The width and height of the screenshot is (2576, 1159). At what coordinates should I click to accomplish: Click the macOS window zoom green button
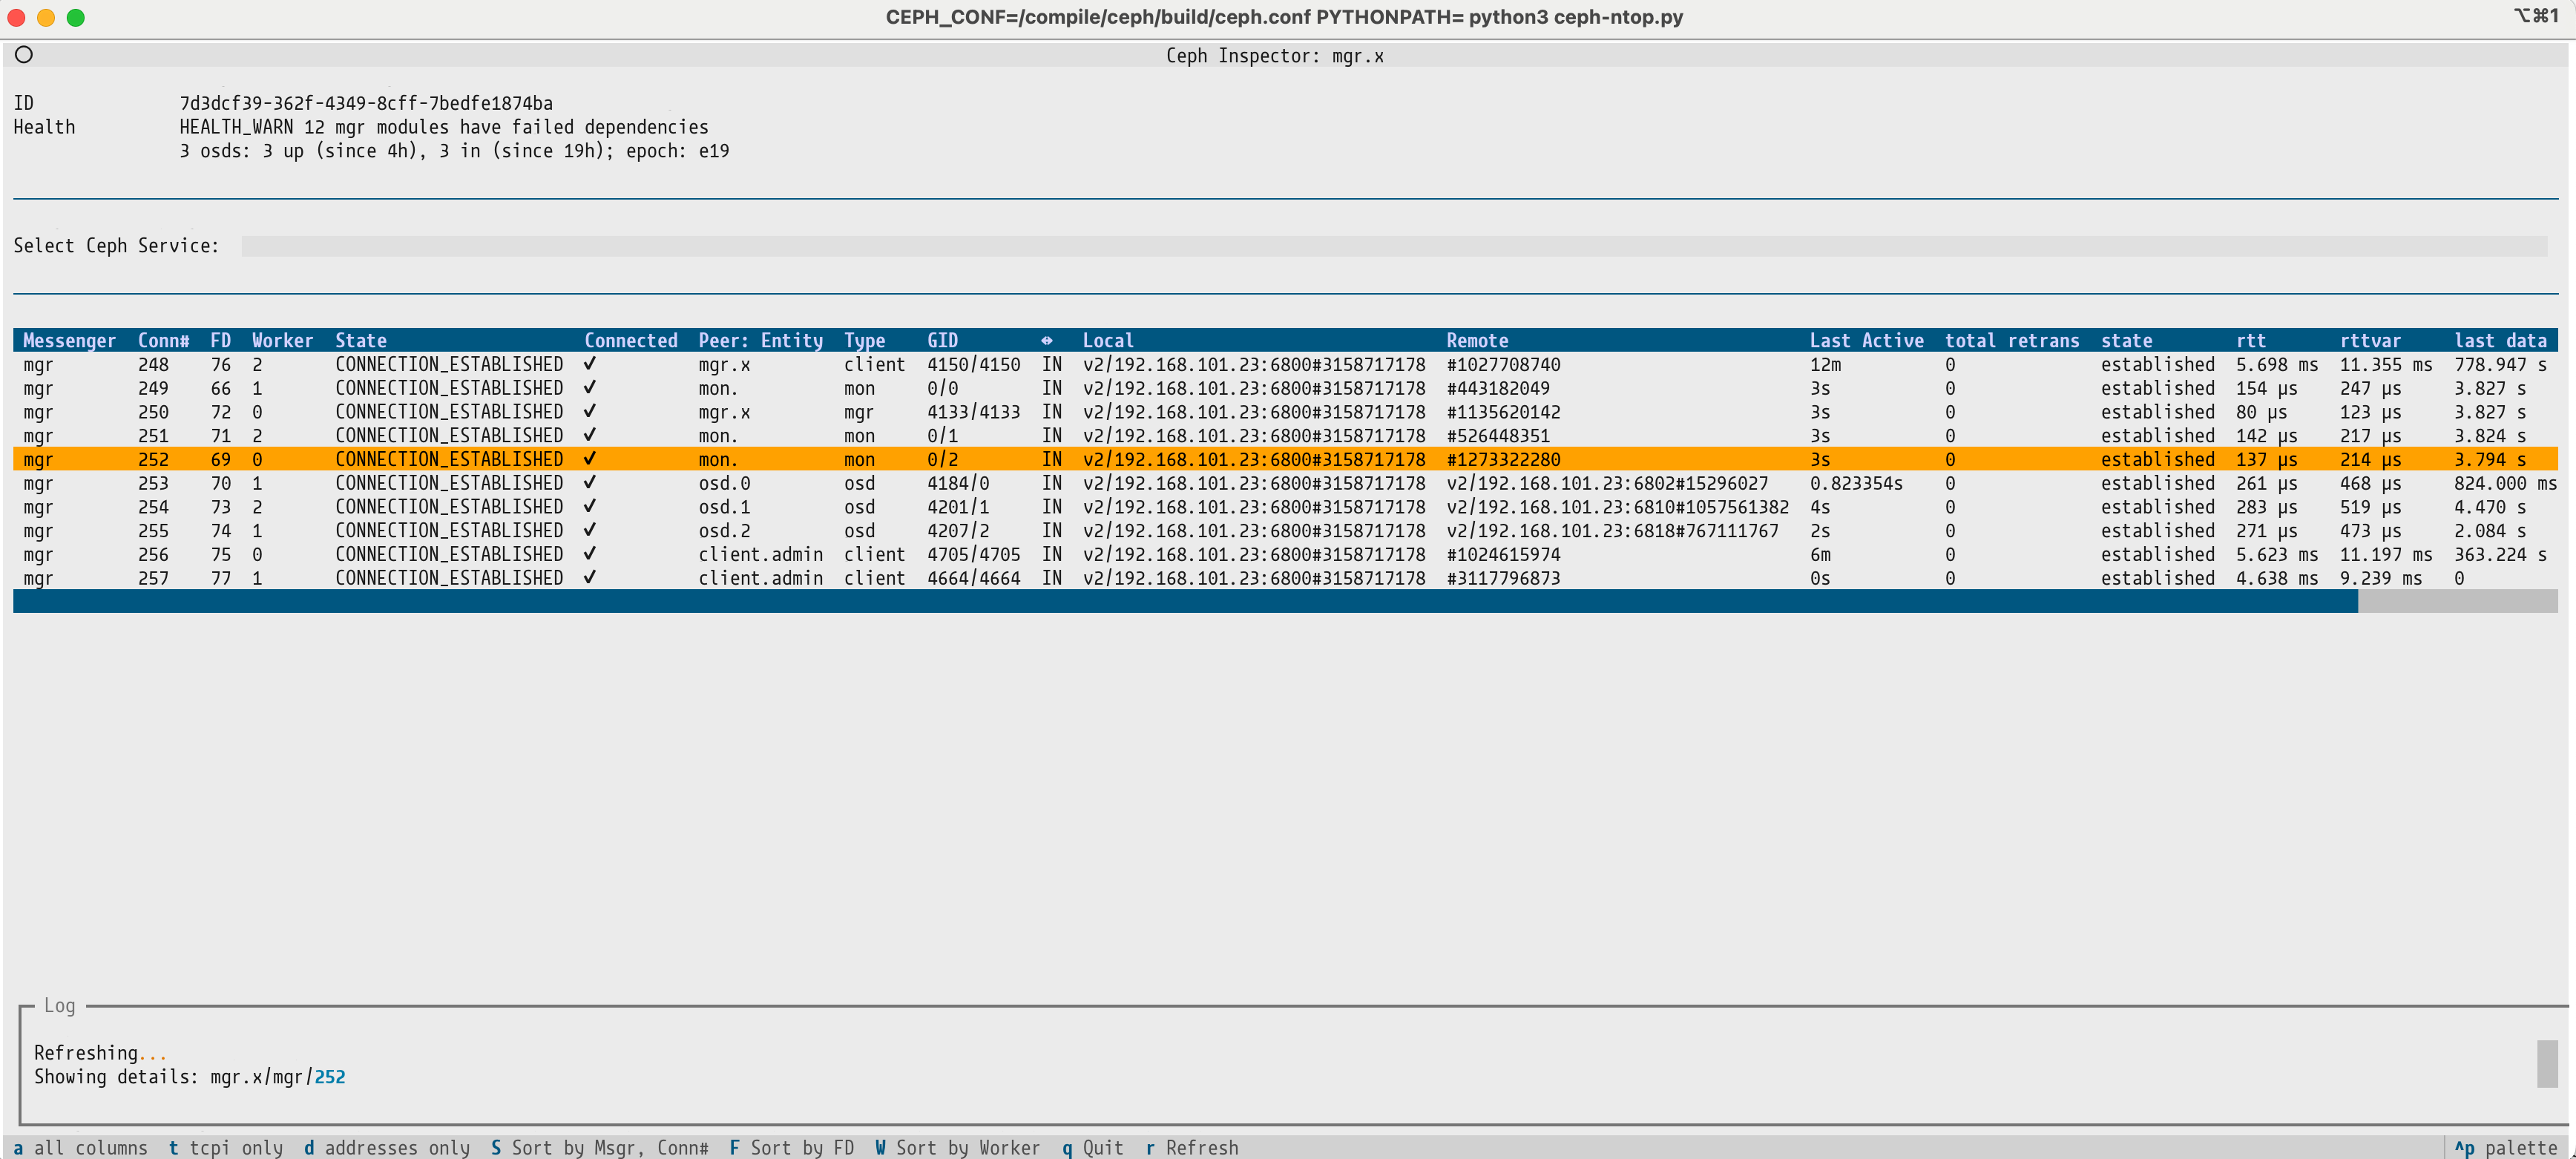click(x=76, y=17)
